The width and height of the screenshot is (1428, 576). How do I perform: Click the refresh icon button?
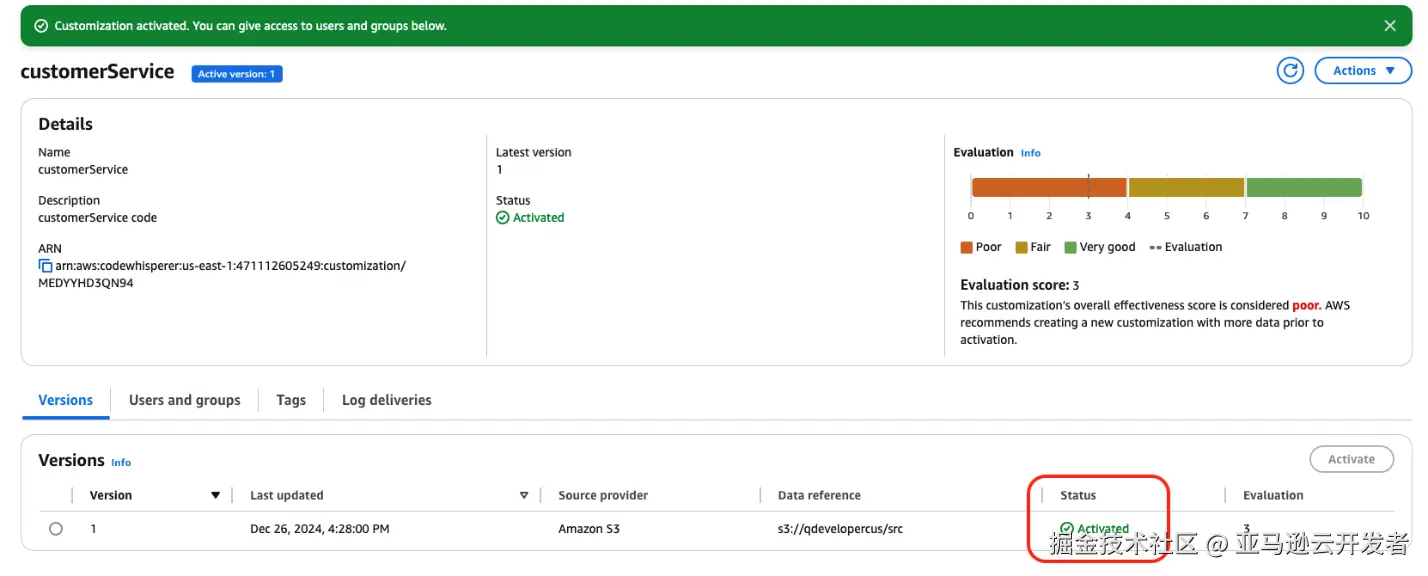pos(1290,71)
